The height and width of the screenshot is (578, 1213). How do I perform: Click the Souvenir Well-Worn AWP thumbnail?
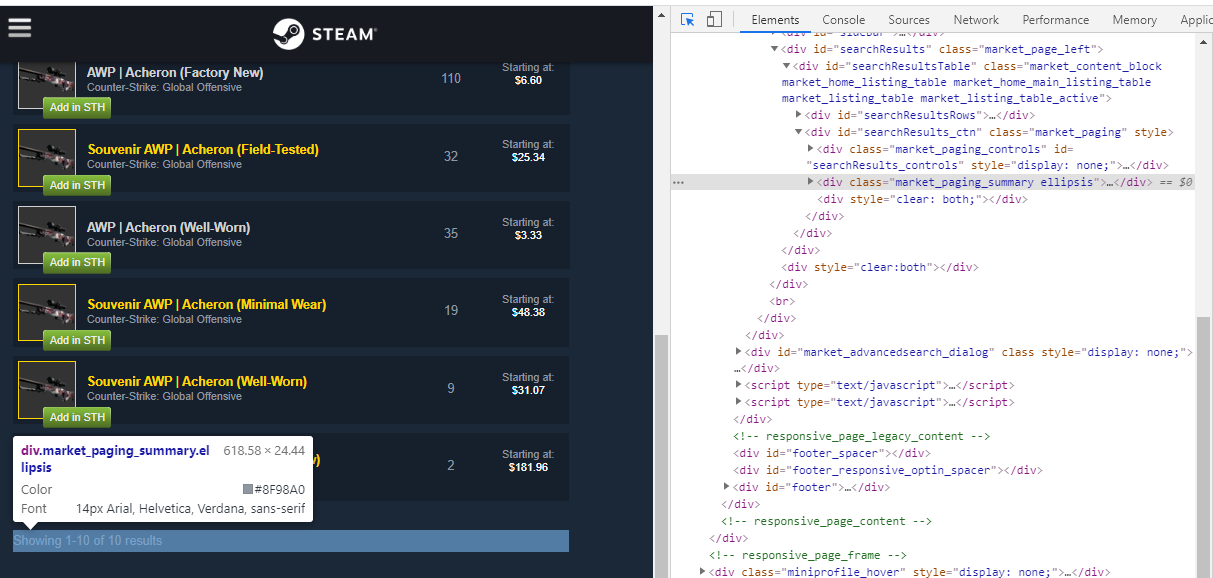(47, 389)
